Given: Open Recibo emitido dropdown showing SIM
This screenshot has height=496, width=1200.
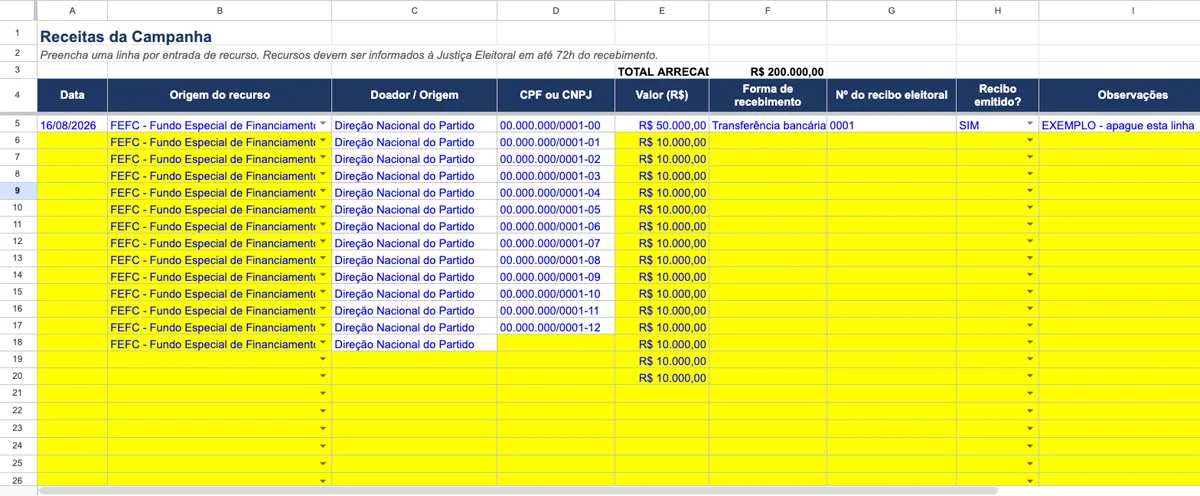Looking at the screenshot, I should tap(1030, 125).
